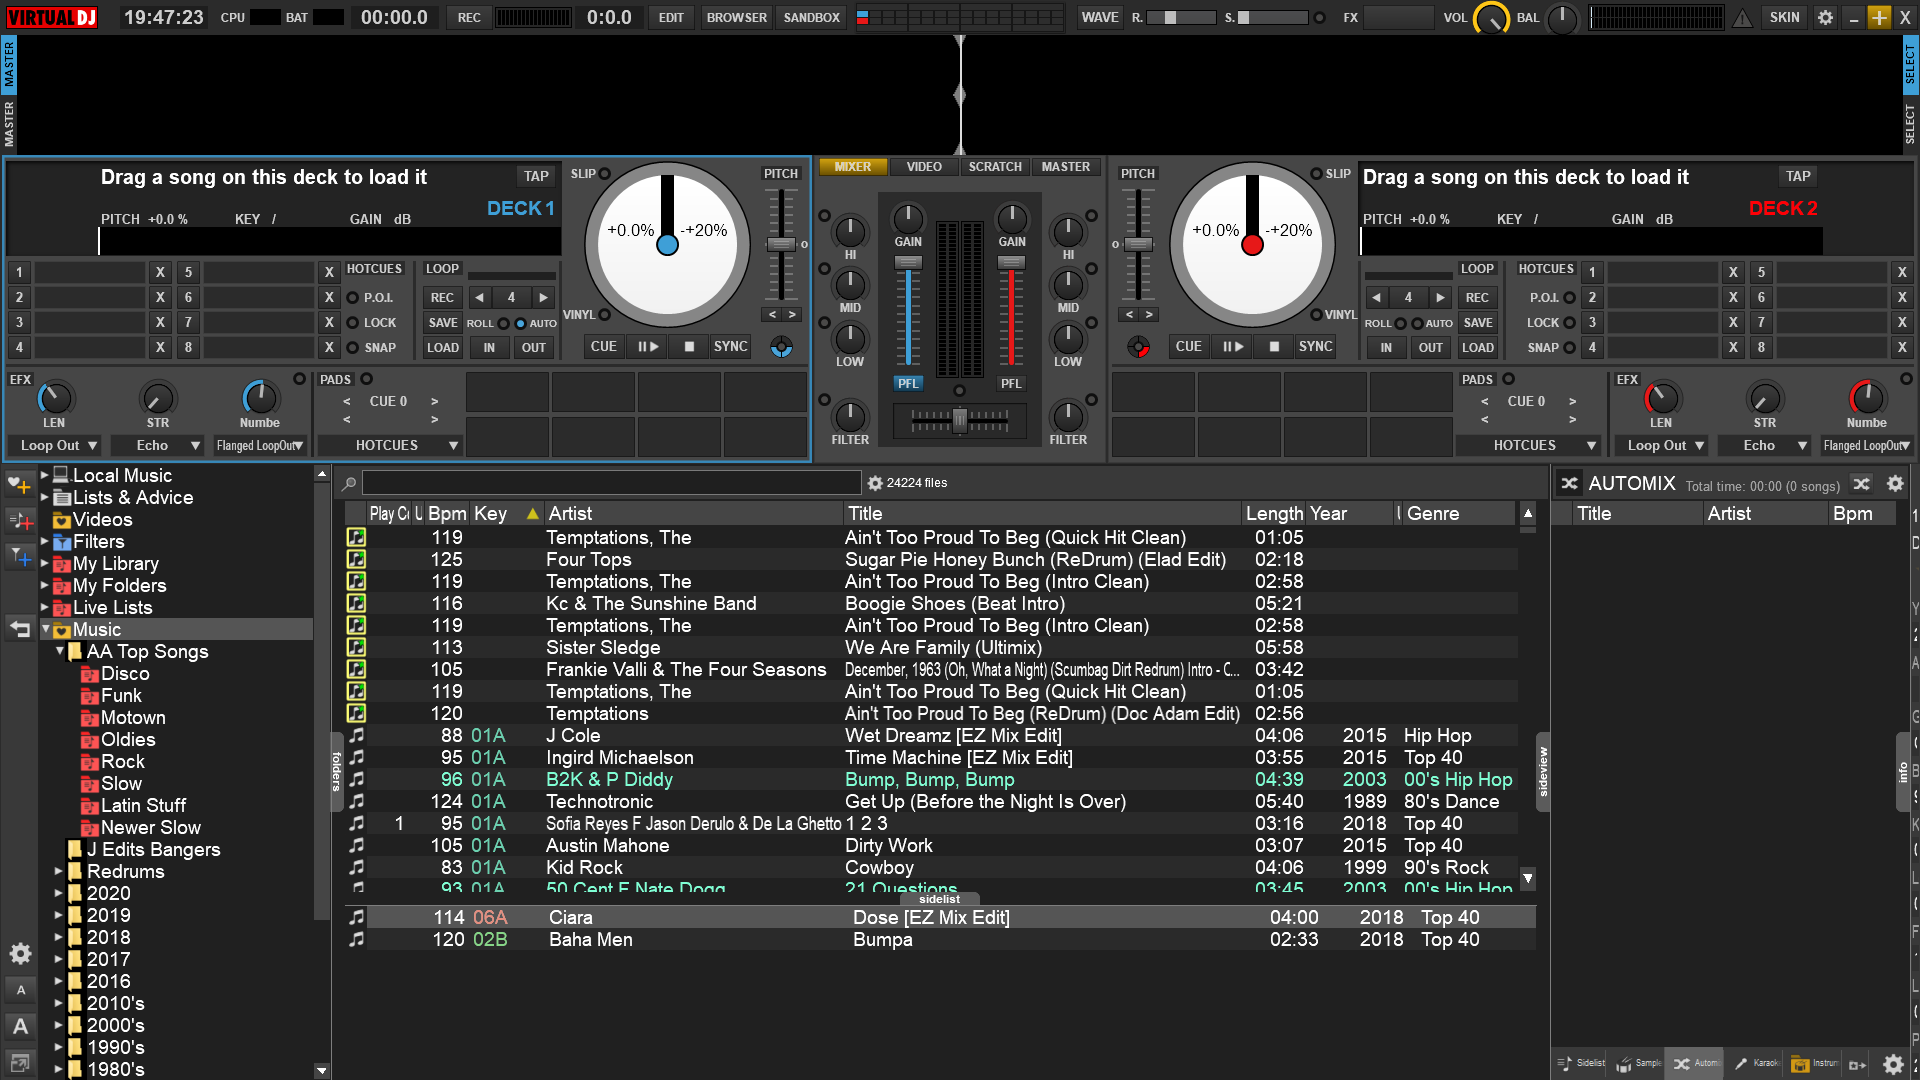Toggle PFL on left mixer channel
Viewport: 1920px width, 1080px height.
[907, 383]
